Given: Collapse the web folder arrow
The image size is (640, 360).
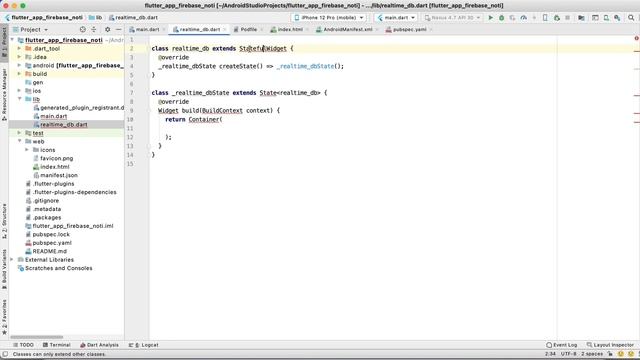Looking at the screenshot, I should click(19, 141).
